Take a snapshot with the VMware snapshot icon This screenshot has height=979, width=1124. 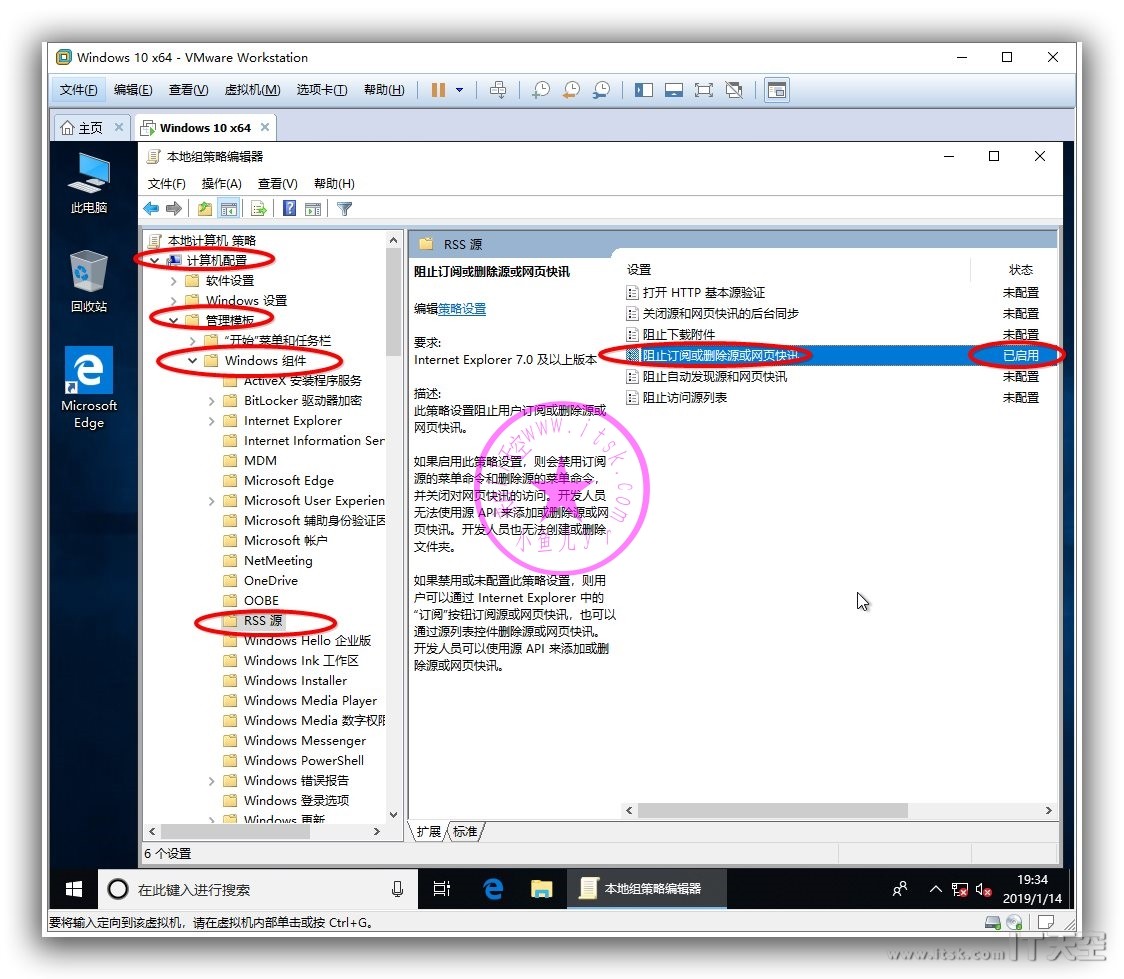pos(541,90)
